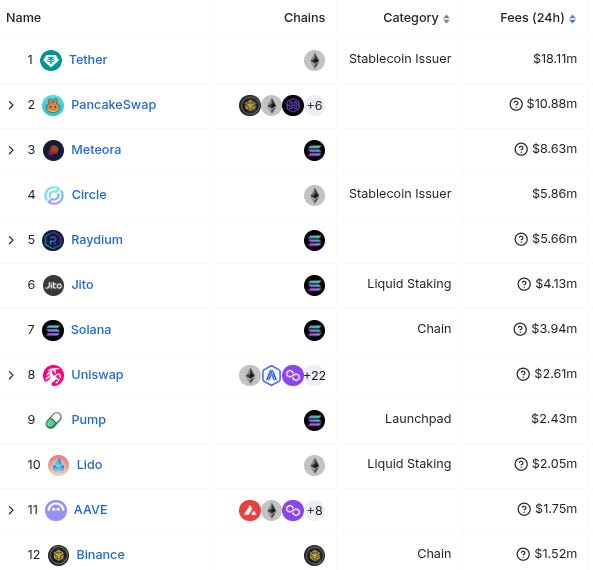
Task: Click the +22 chains badge for Uniswap
Action: point(315,375)
